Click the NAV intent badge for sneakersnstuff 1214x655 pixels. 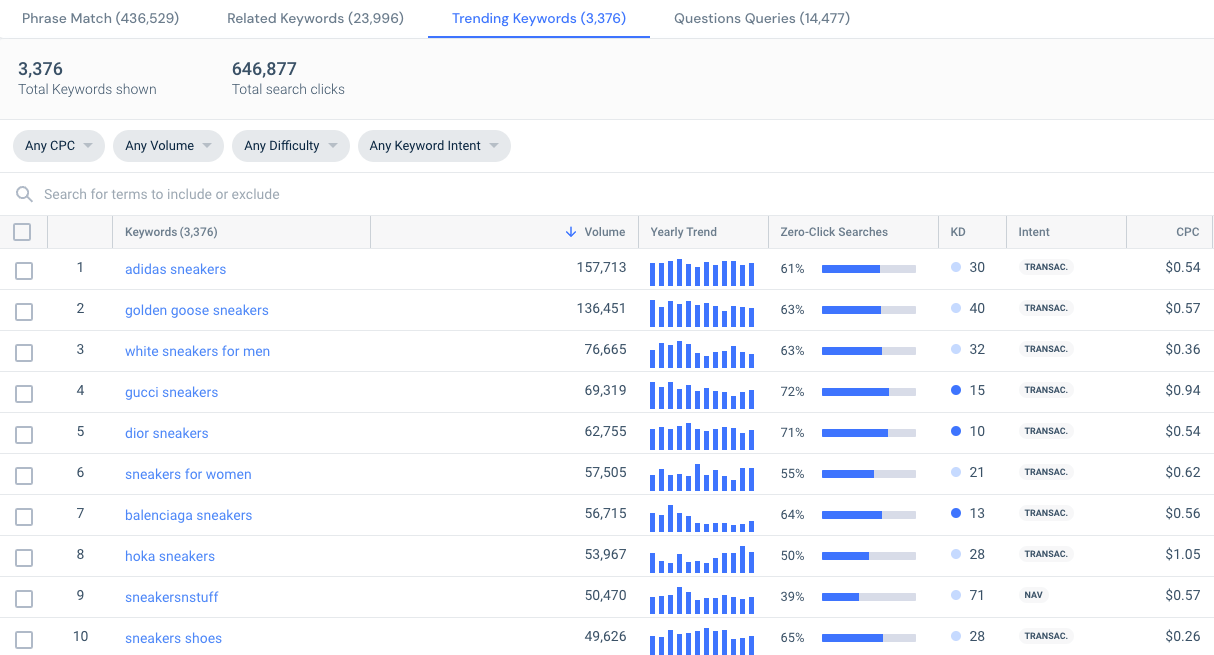[x=1033, y=594]
